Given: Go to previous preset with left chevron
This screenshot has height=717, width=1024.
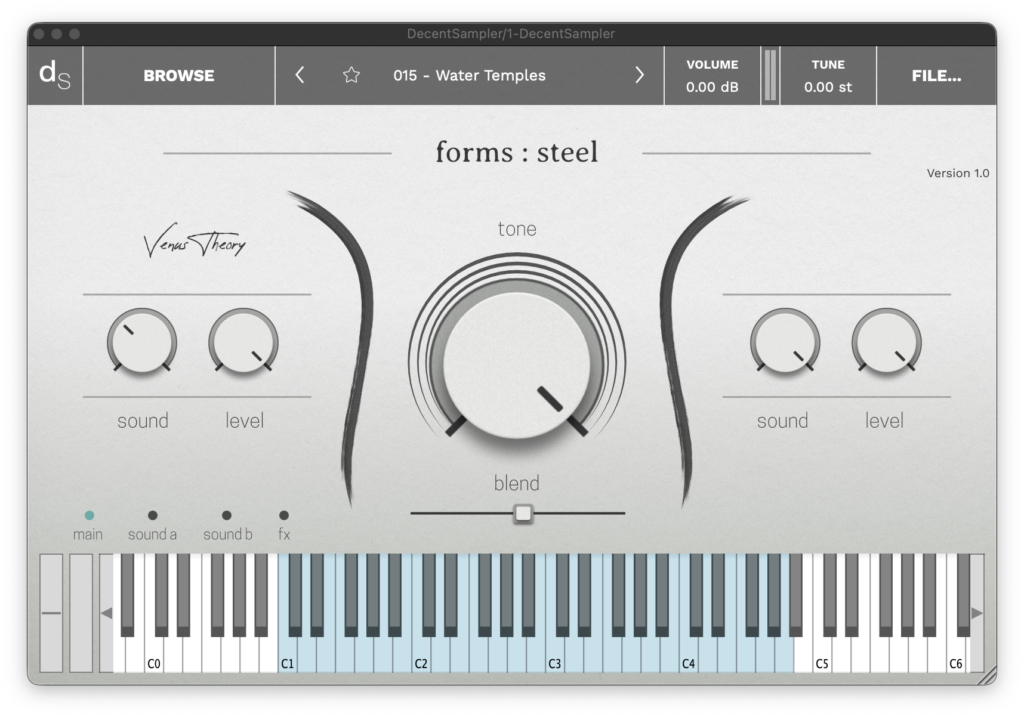Looking at the screenshot, I should [x=300, y=75].
